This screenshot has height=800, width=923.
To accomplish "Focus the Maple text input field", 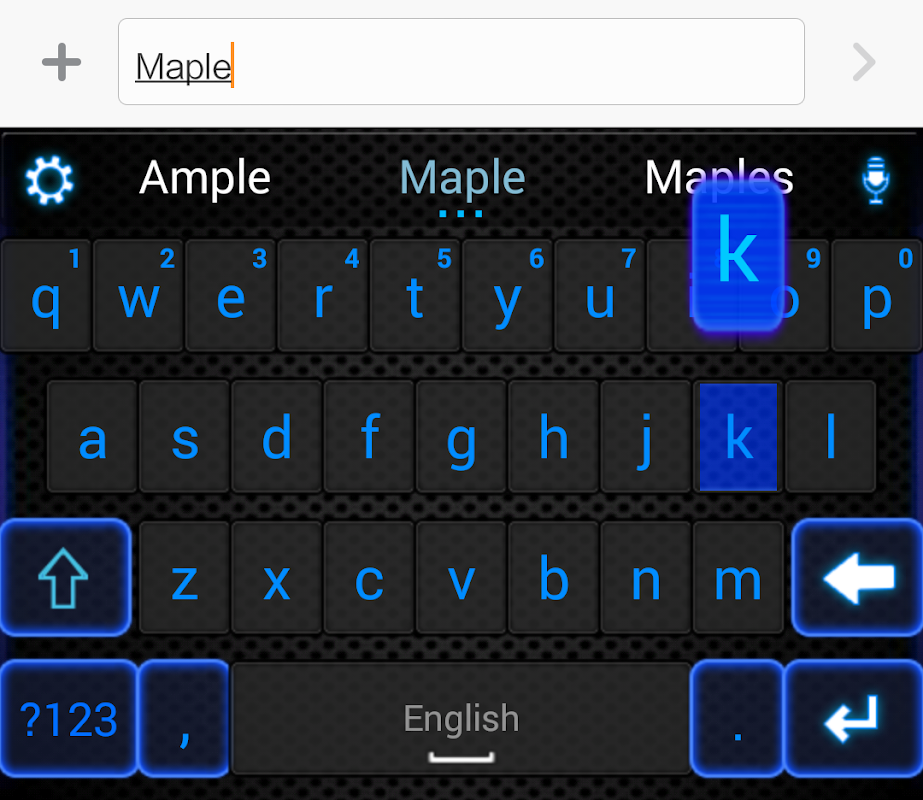I will point(461,62).
